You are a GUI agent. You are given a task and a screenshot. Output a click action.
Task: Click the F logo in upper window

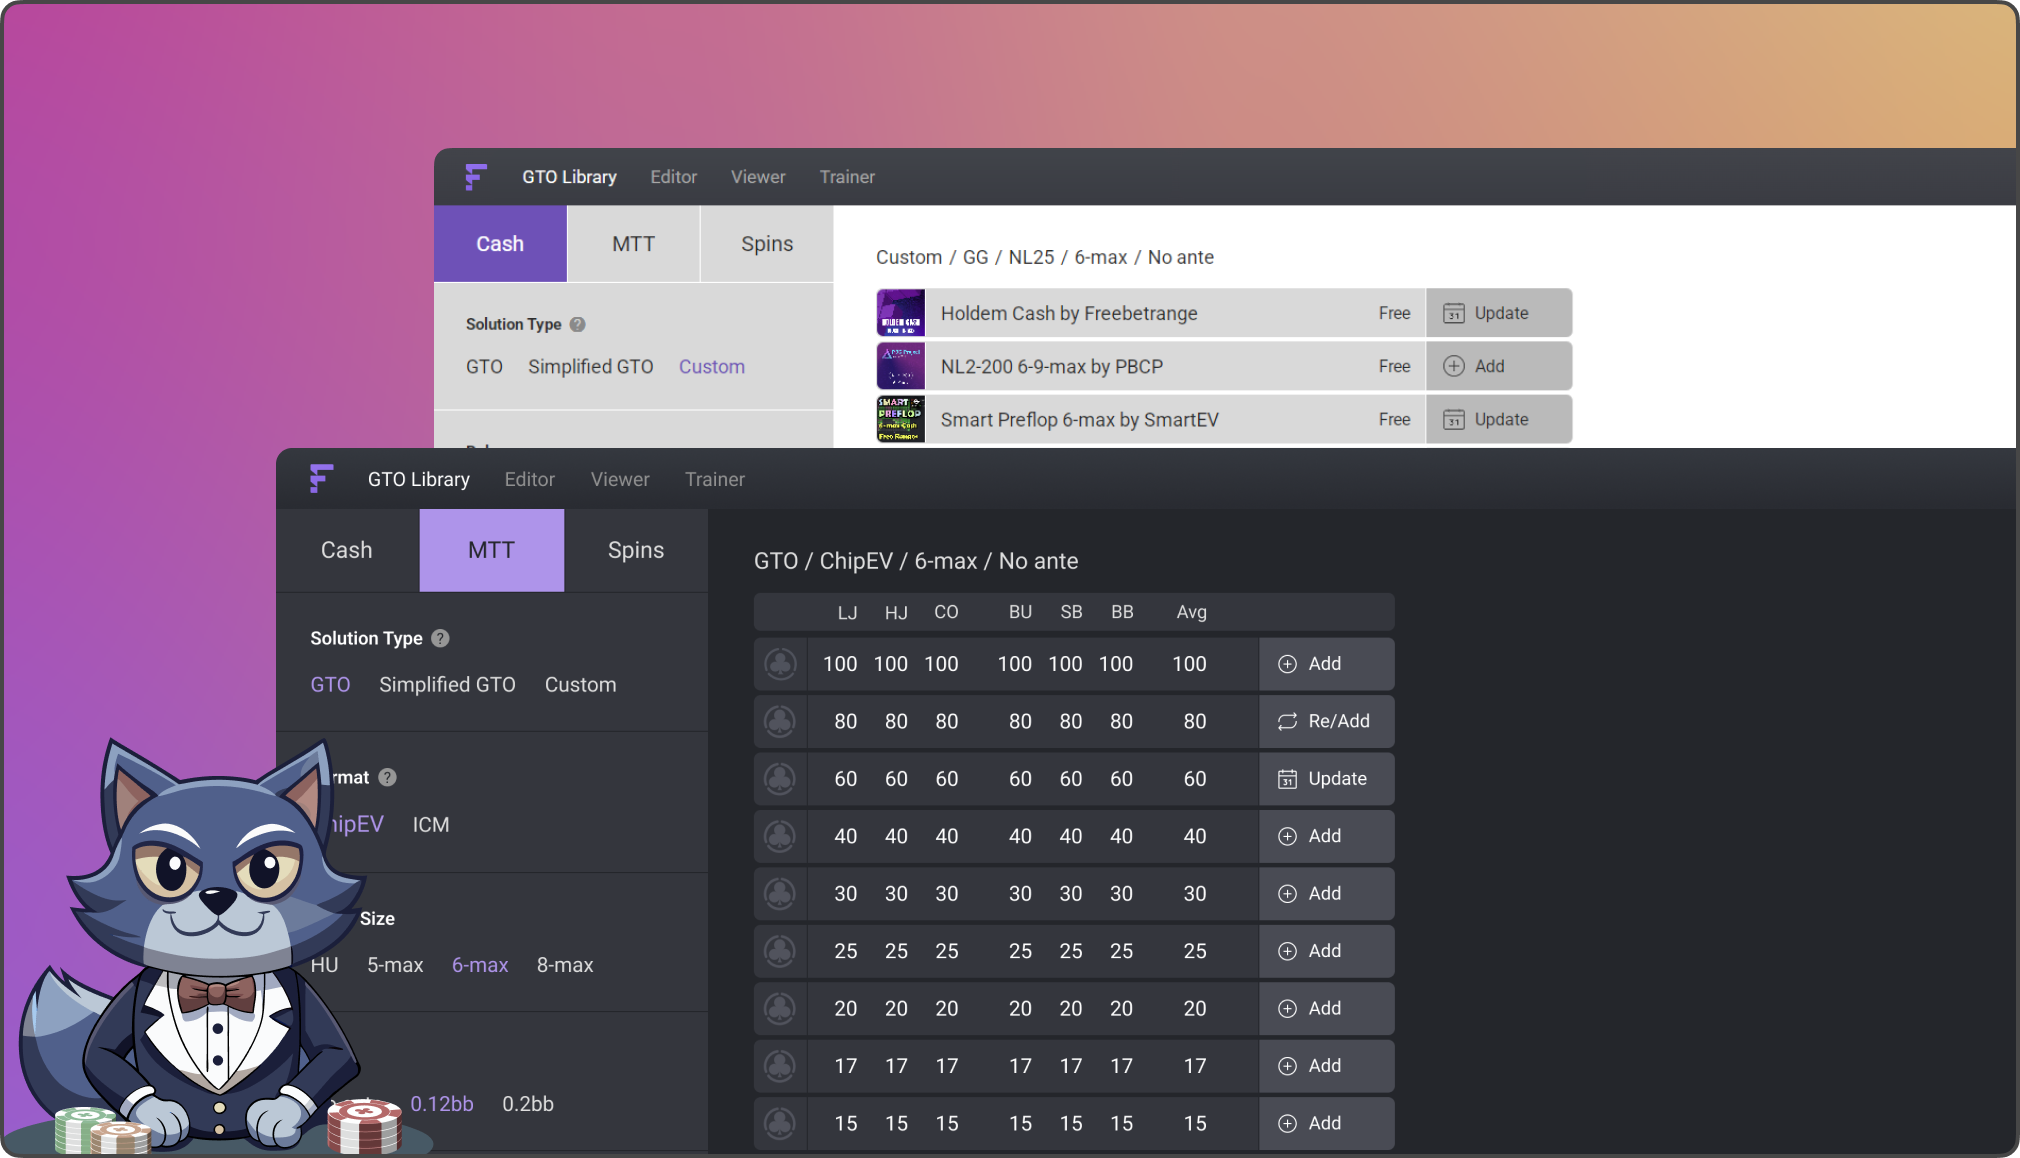(x=476, y=177)
